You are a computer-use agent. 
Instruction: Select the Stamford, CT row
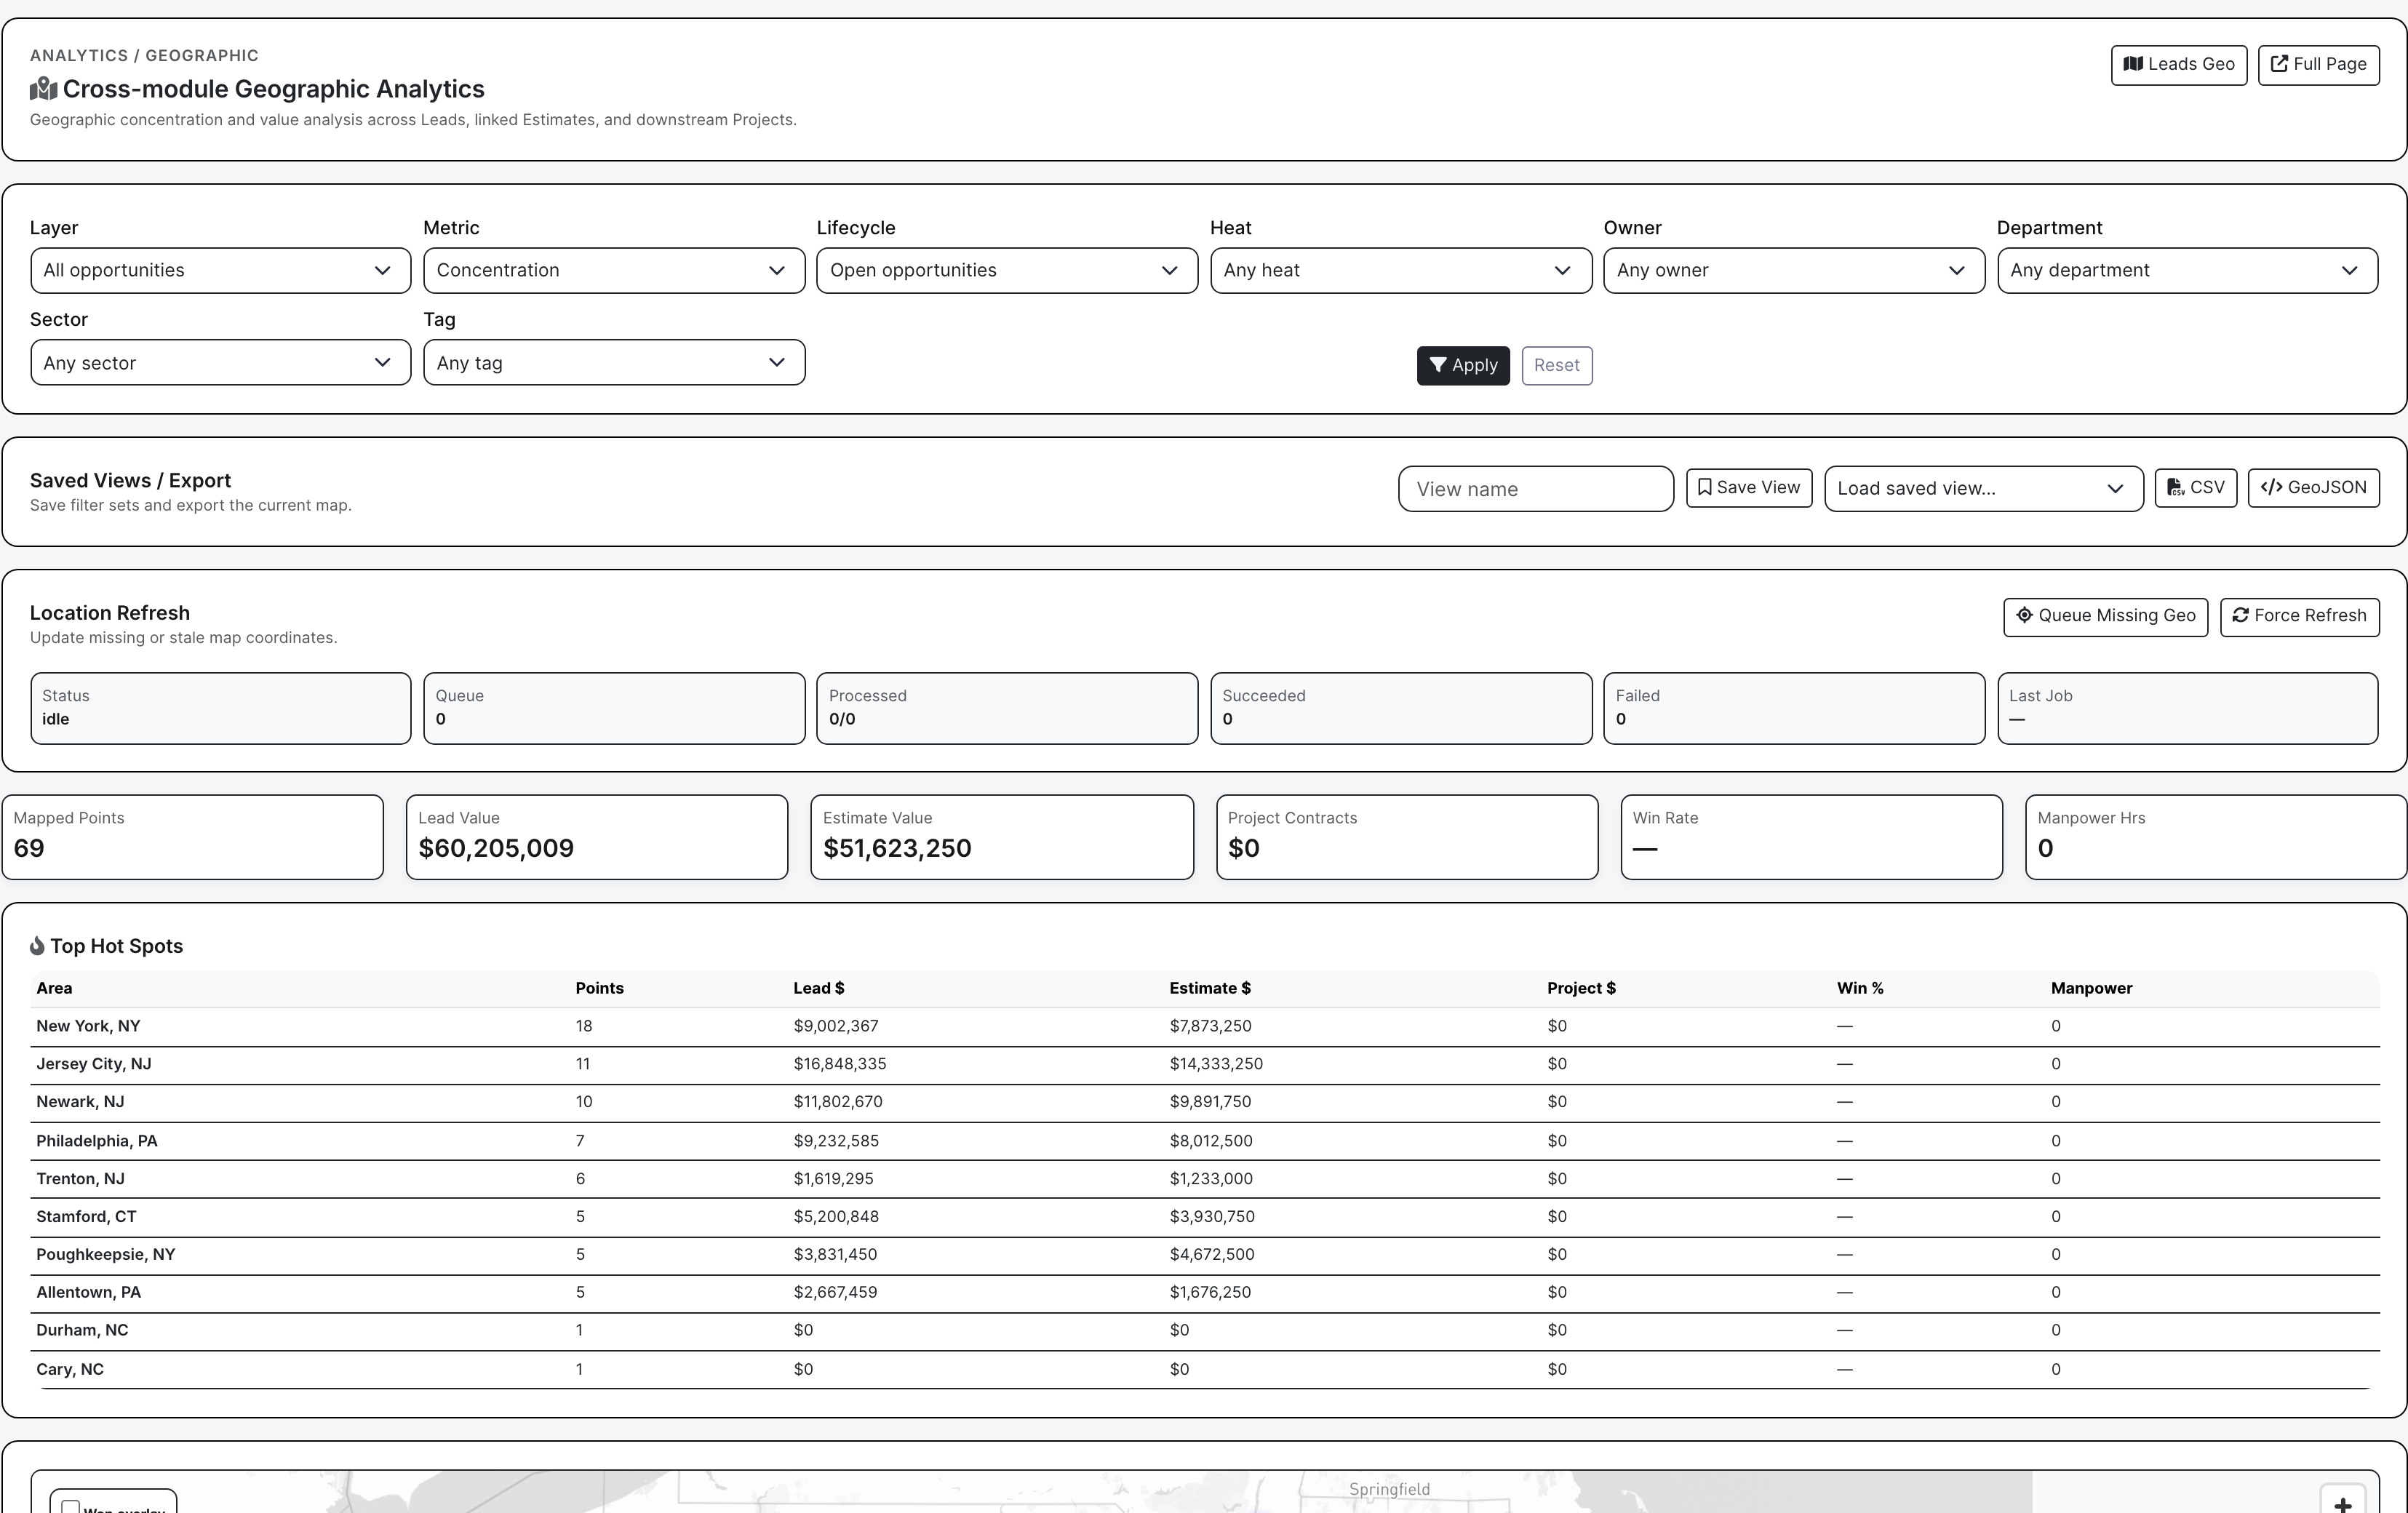pyautogui.click(x=1204, y=1218)
